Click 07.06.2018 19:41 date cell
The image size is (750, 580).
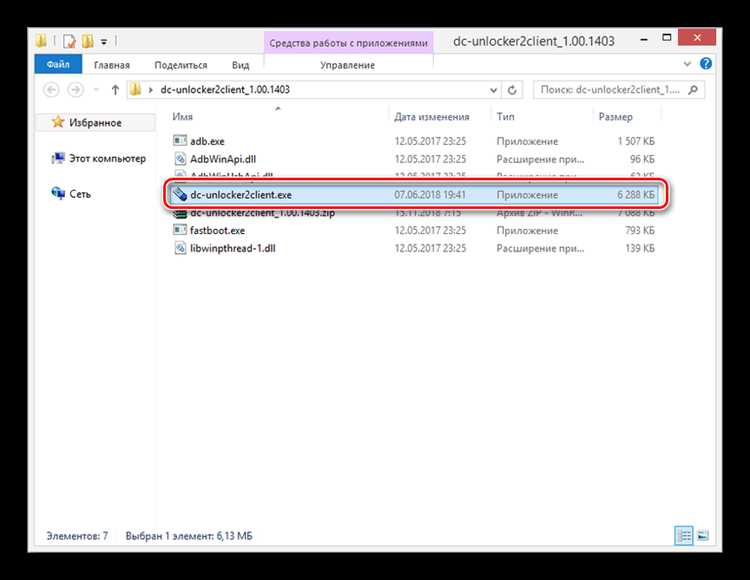[x=430, y=195]
